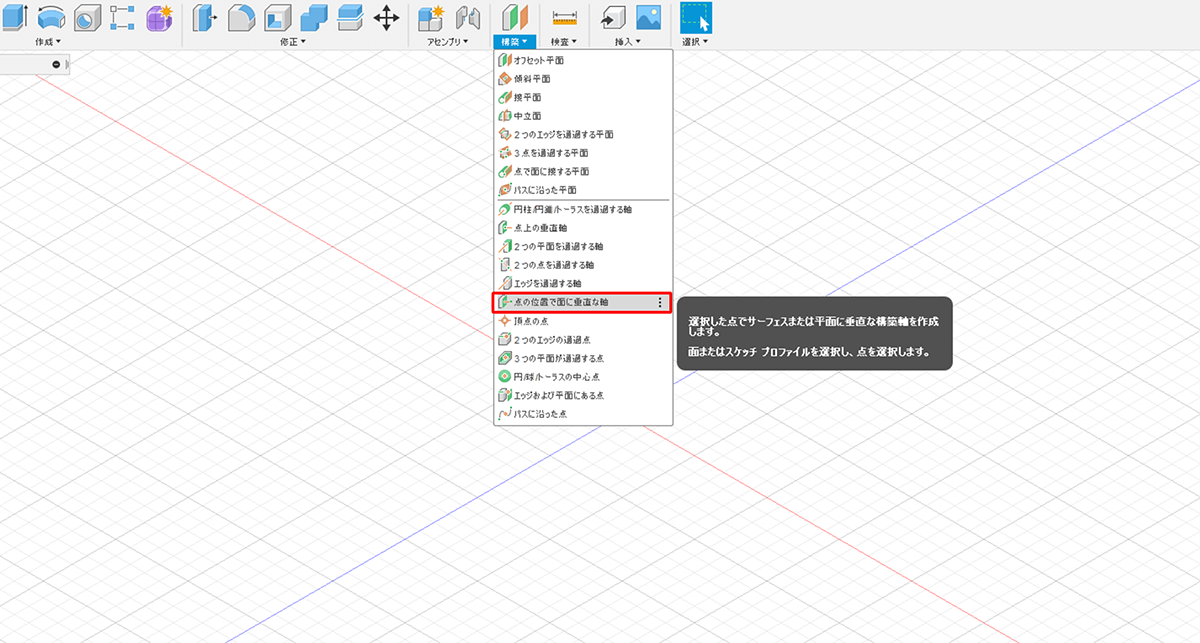Activate the Select tool icon
This screenshot has height=643, width=1200.
coord(696,16)
